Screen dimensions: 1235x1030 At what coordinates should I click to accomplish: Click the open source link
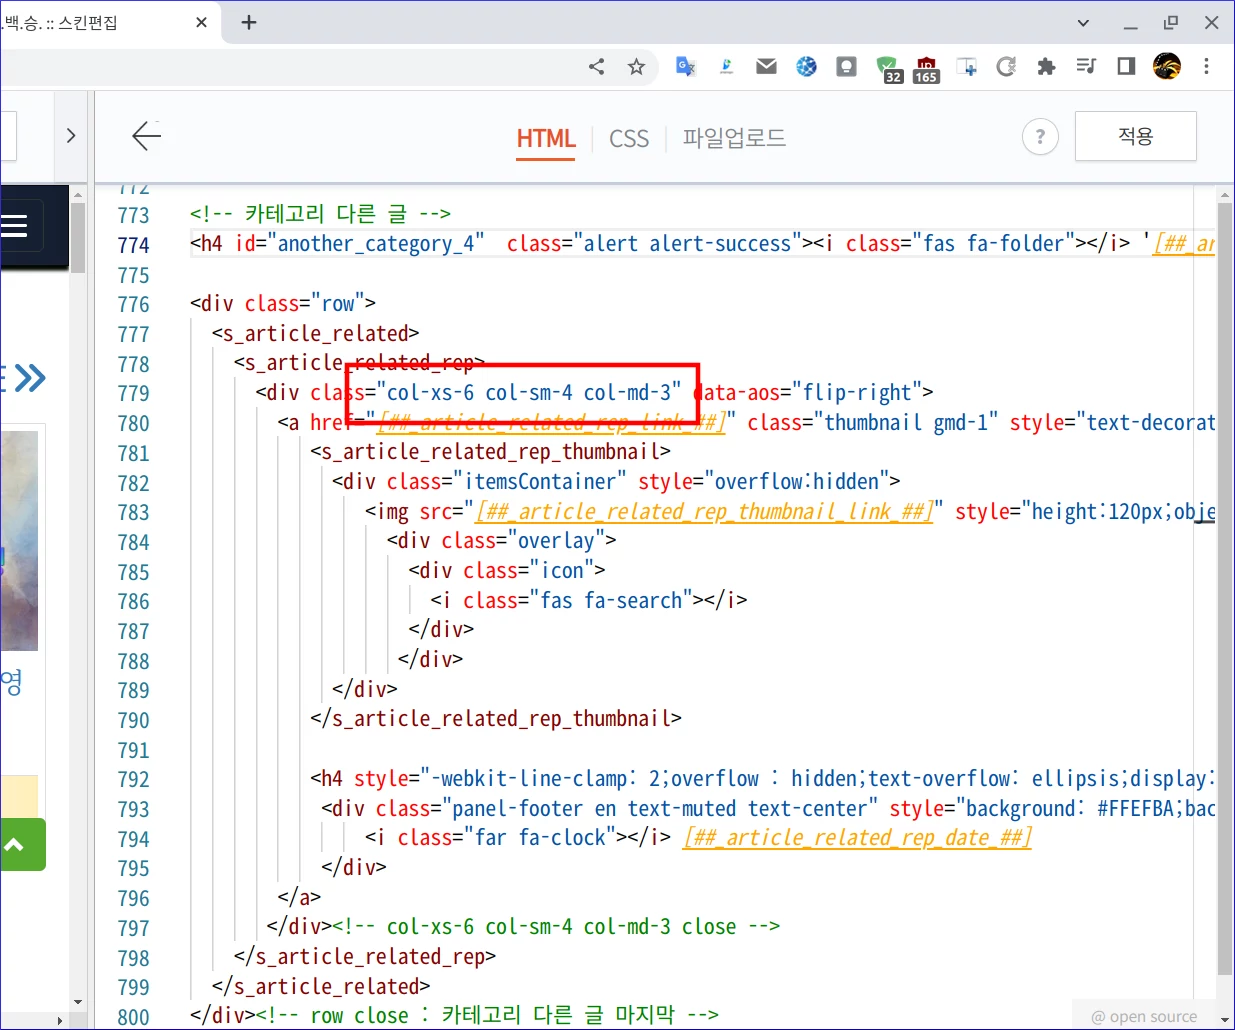tap(1144, 1017)
